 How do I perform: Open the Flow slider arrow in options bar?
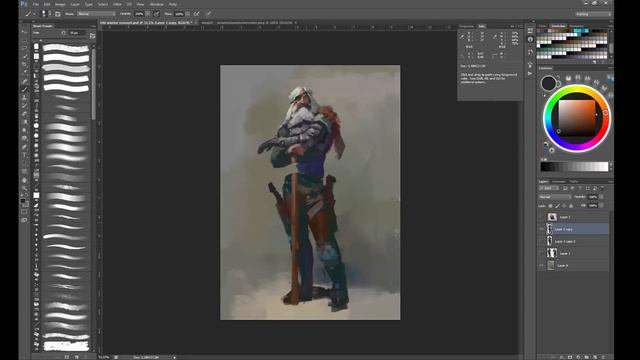(x=188, y=14)
